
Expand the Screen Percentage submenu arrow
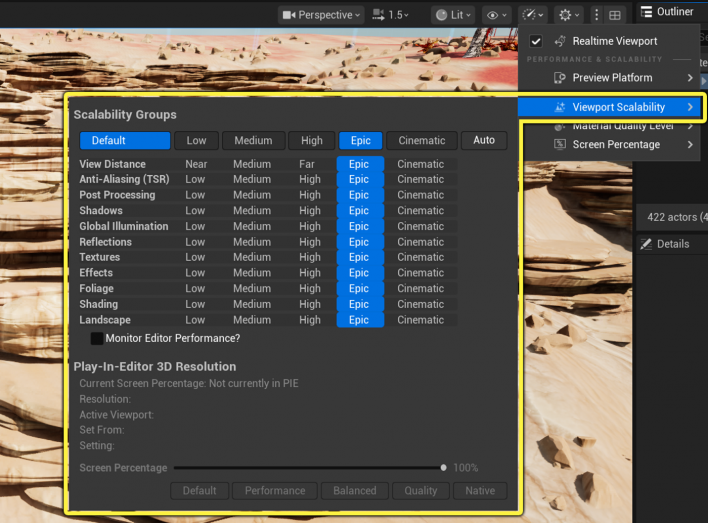(x=690, y=145)
